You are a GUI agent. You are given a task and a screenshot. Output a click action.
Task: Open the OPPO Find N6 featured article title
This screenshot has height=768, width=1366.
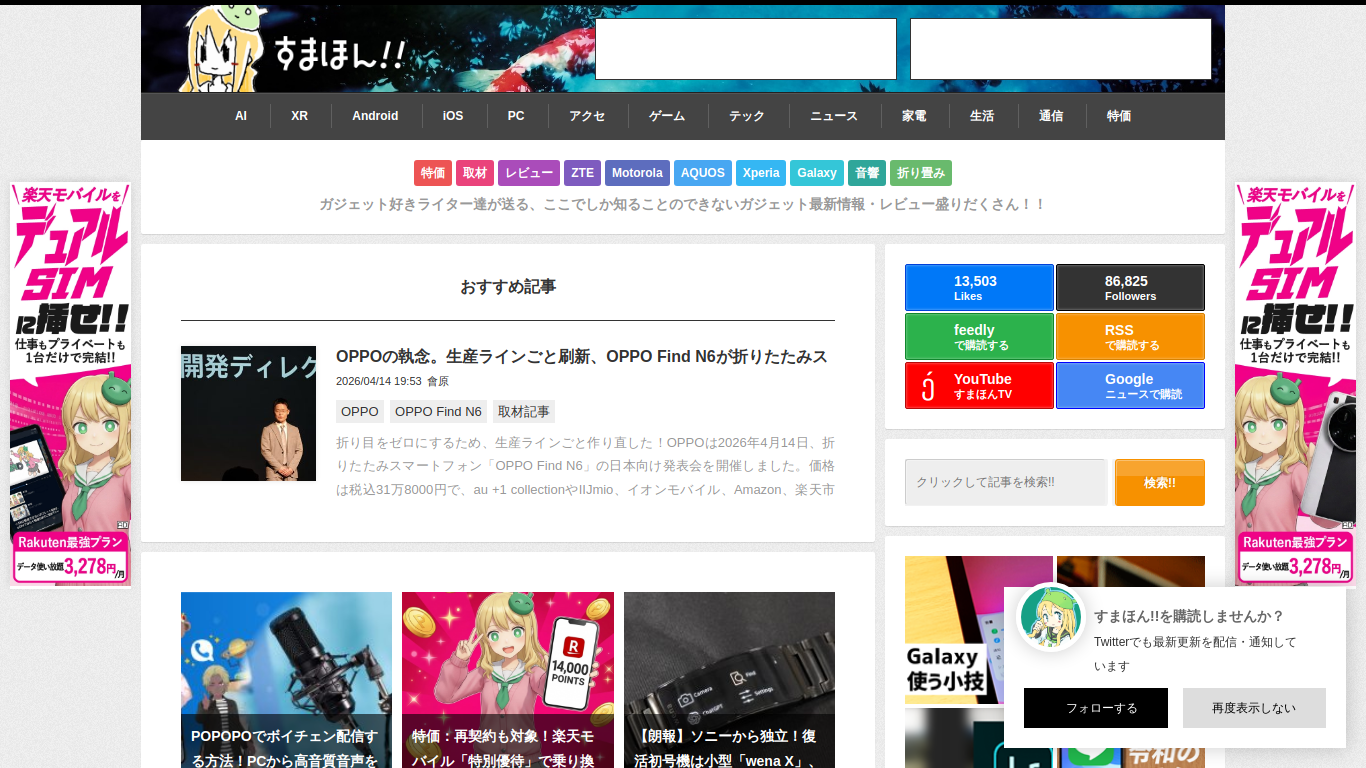pos(582,357)
